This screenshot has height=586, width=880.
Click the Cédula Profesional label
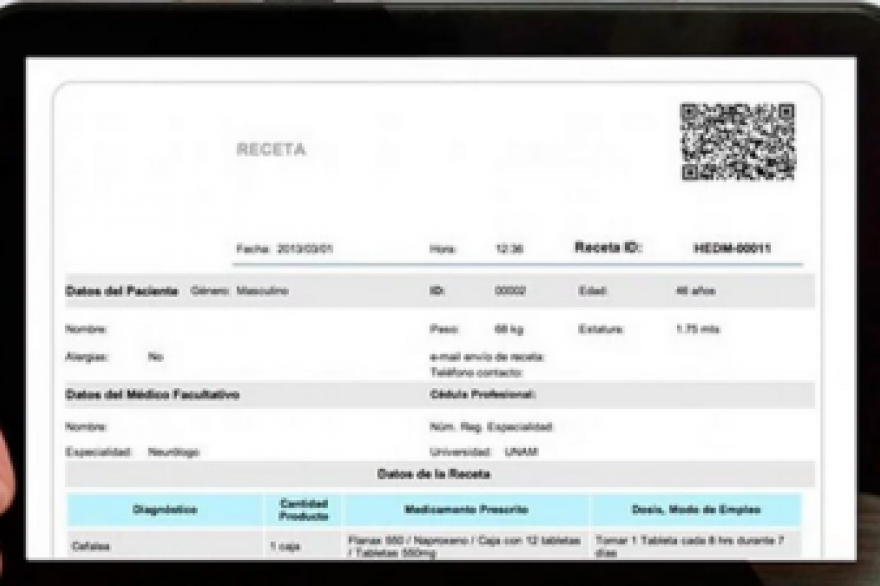[483, 395]
